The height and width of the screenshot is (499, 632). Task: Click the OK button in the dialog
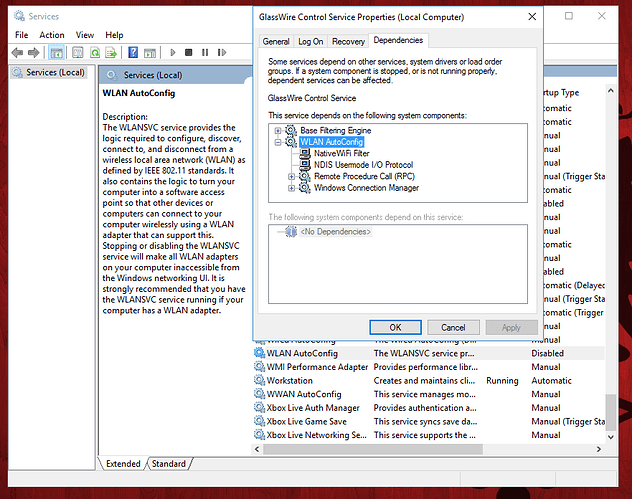click(x=395, y=327)
